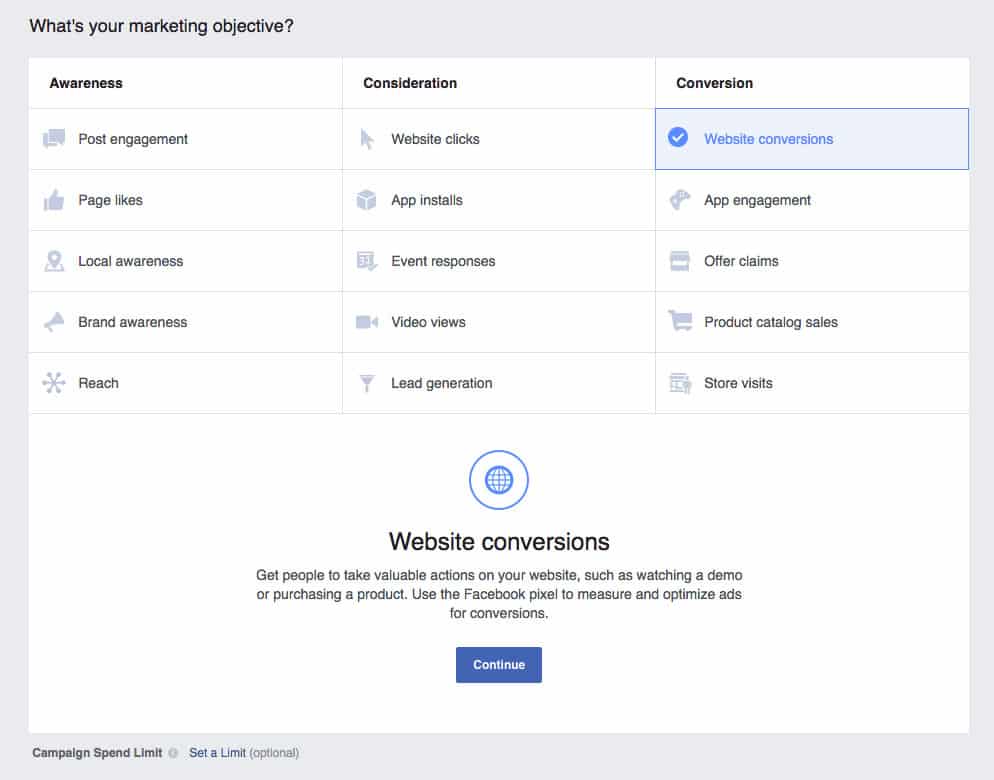
Task: Click the Campaign Spend Limit label
Action: click(97, 753)
